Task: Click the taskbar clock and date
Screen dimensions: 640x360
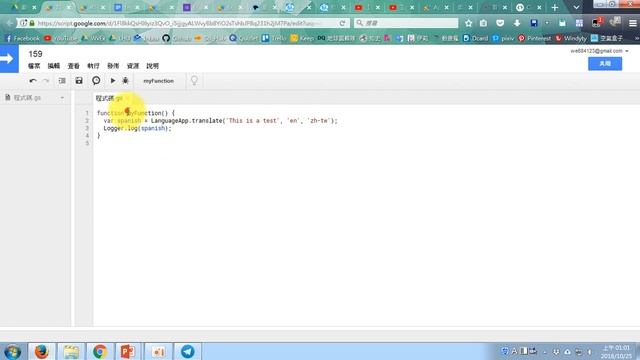Action: (616, 352)
